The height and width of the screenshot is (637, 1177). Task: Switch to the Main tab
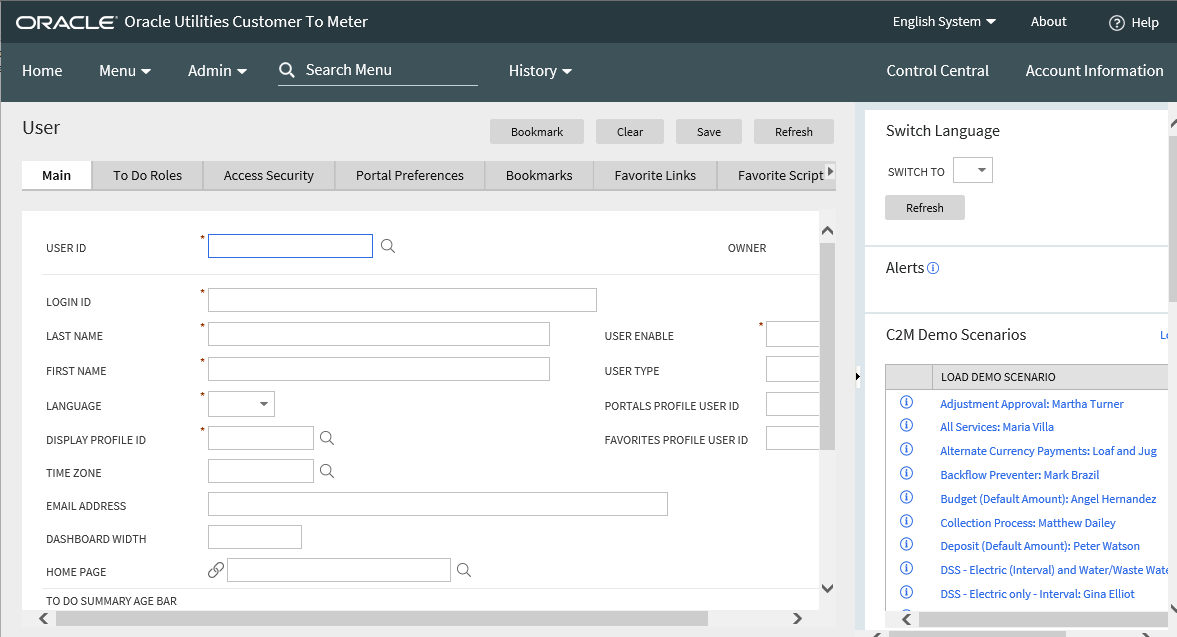click(56, 176)
